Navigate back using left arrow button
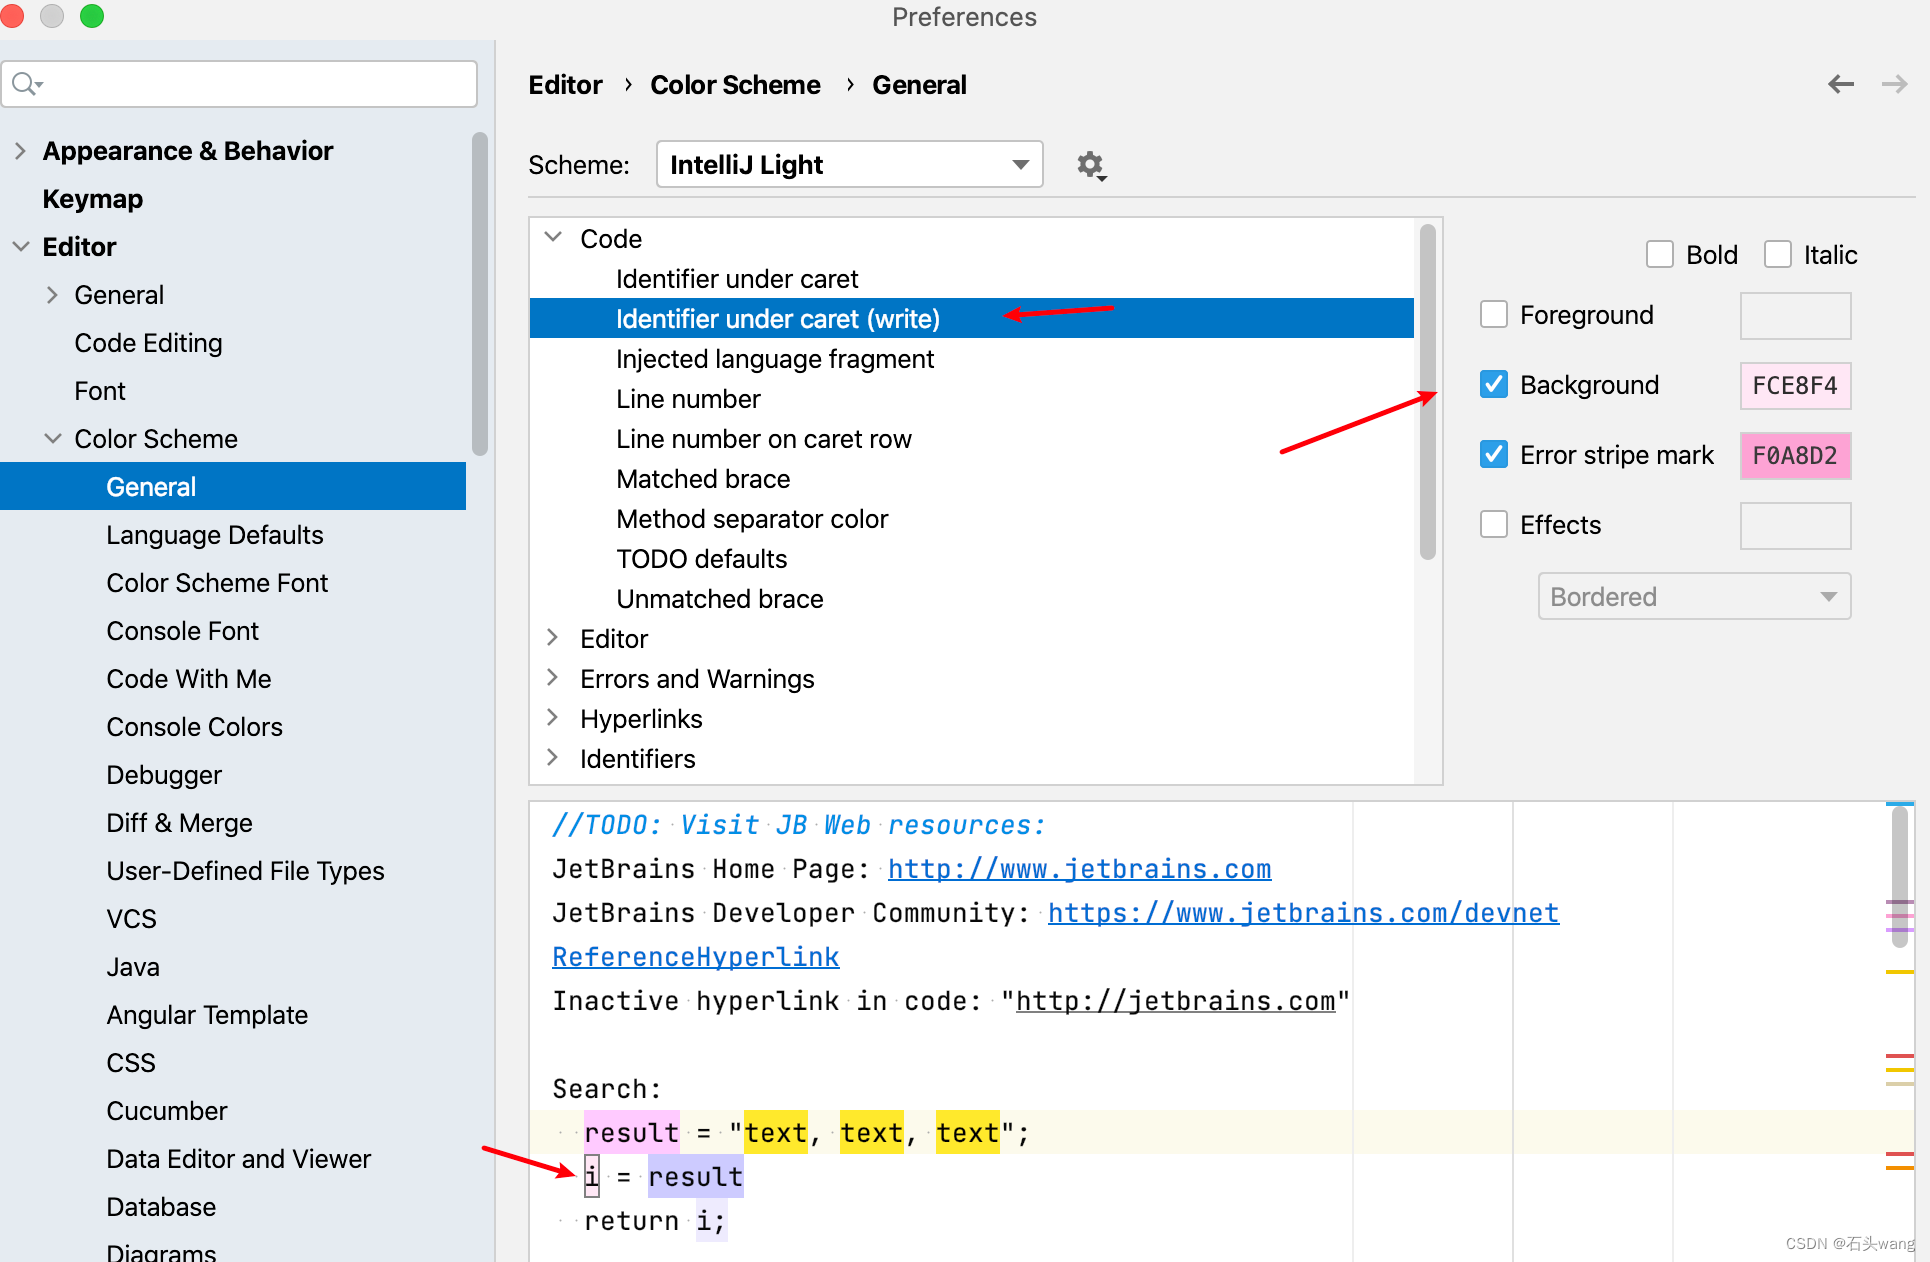 1841,83
